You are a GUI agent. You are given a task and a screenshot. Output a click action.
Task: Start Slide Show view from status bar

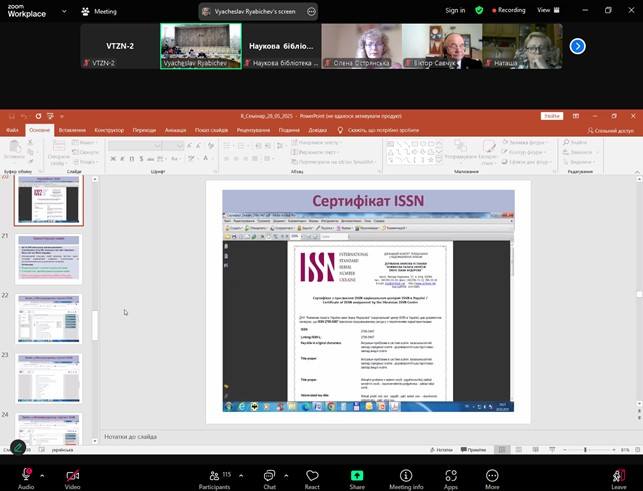coord(552,450)
